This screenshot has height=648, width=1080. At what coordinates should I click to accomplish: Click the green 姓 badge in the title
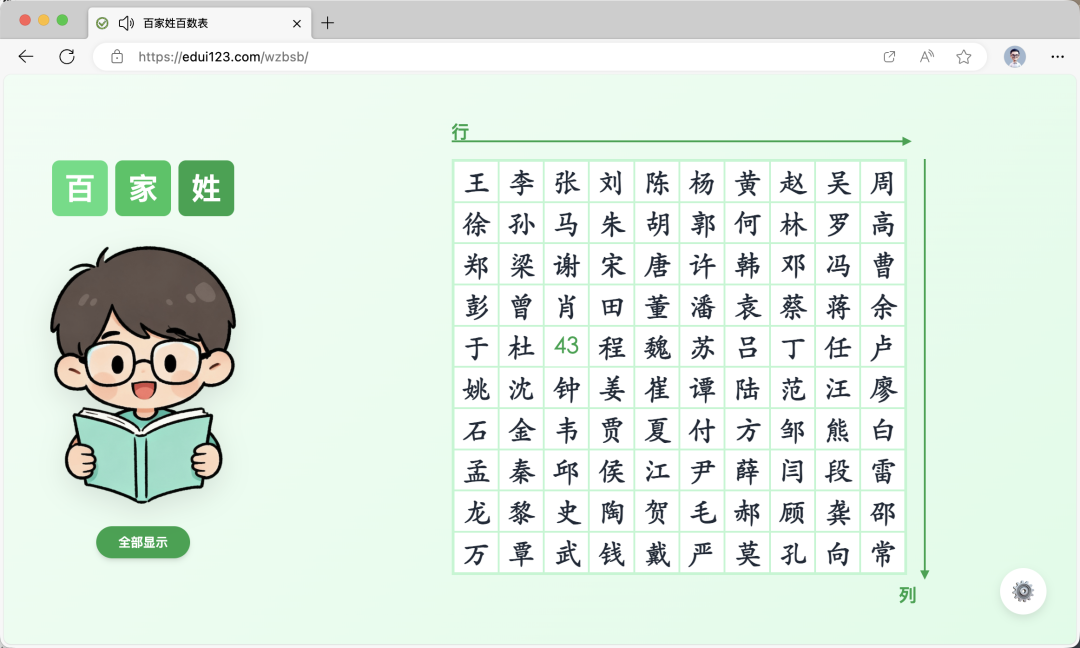(x=206, y=189)
